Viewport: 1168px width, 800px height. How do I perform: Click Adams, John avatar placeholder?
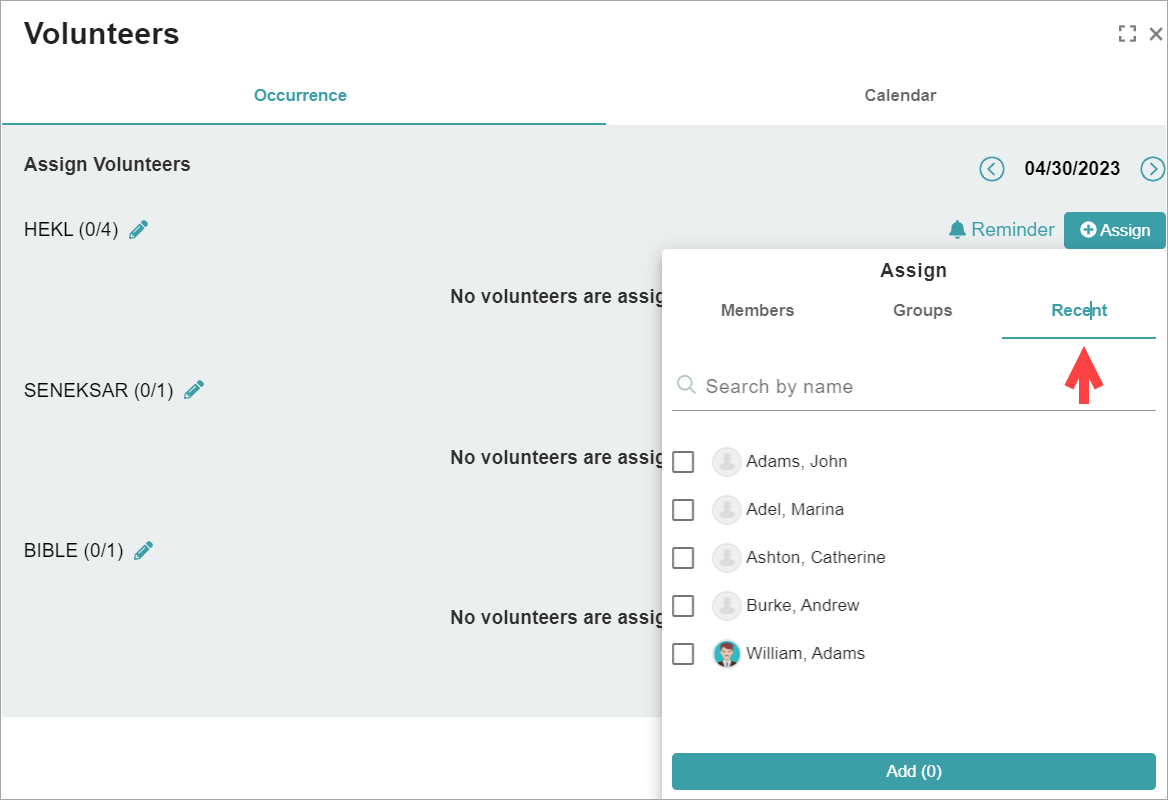726,462
